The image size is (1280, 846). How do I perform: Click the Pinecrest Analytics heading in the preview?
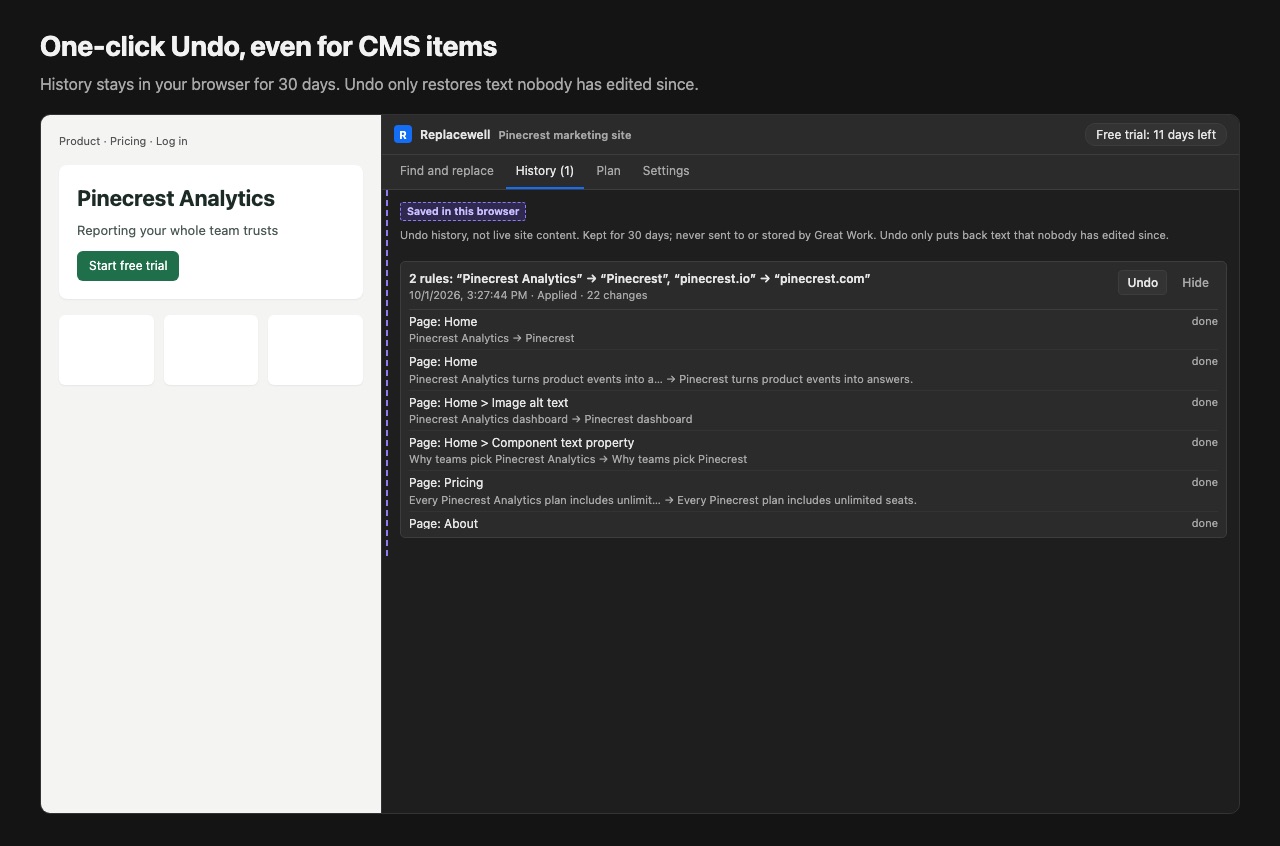click(x=176, y=198)
